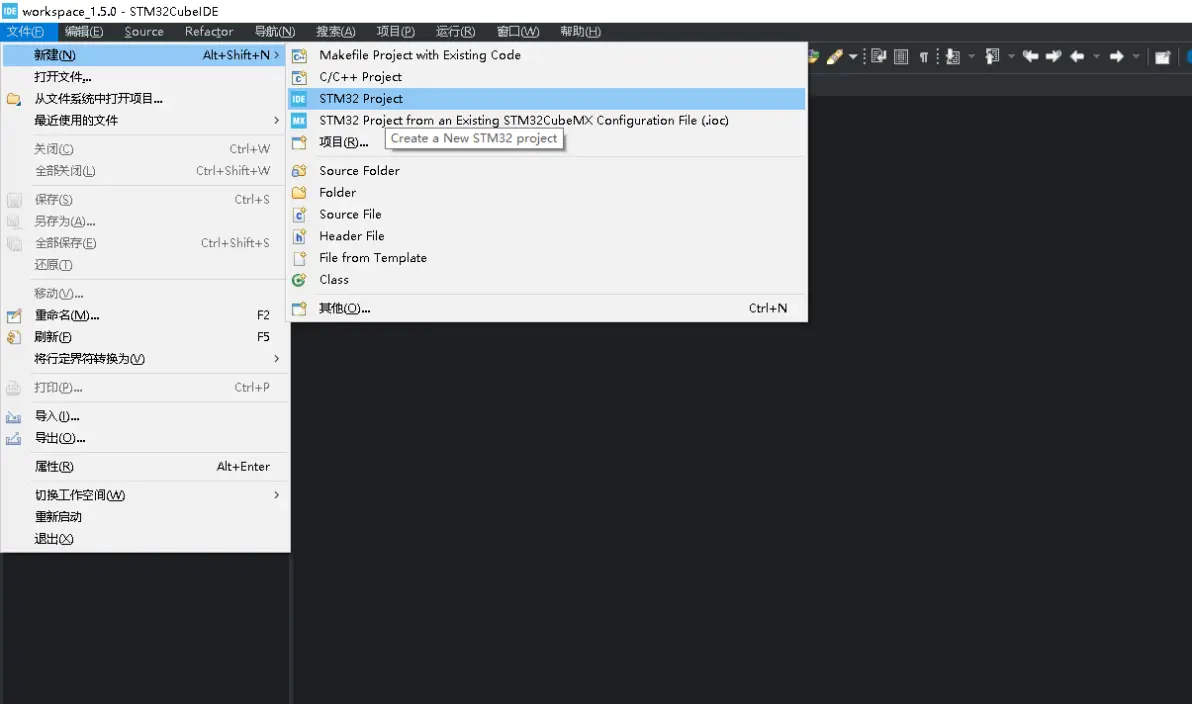Image resolution: width=1192 pixels, height=704 pixels.
Task: Open the Source menu
Action: (144, 31)
